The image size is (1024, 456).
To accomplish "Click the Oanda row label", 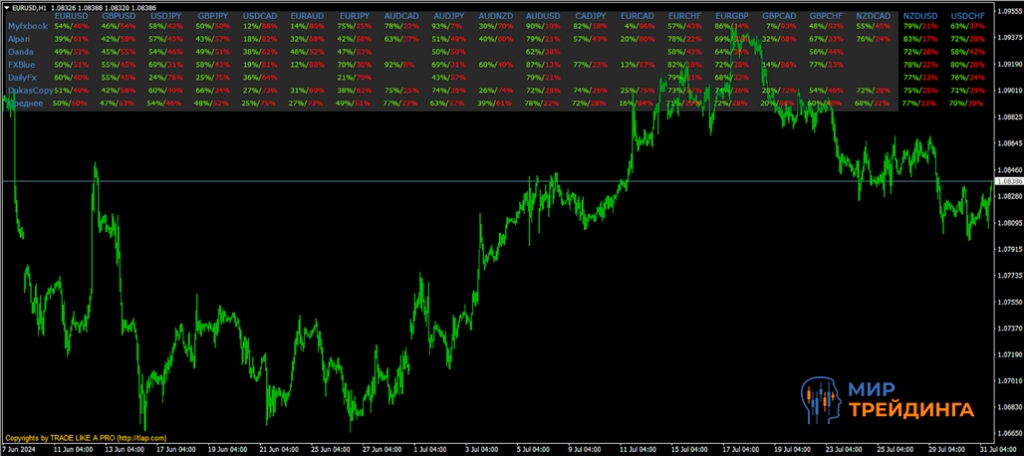I will coord(20,51).
